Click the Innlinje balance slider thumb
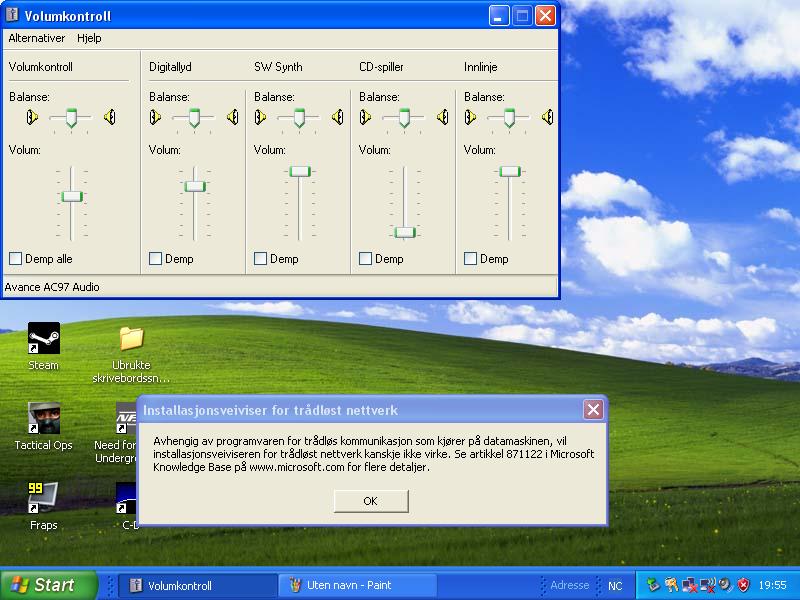This screenshot has width=800, height=600. (510, 118)
